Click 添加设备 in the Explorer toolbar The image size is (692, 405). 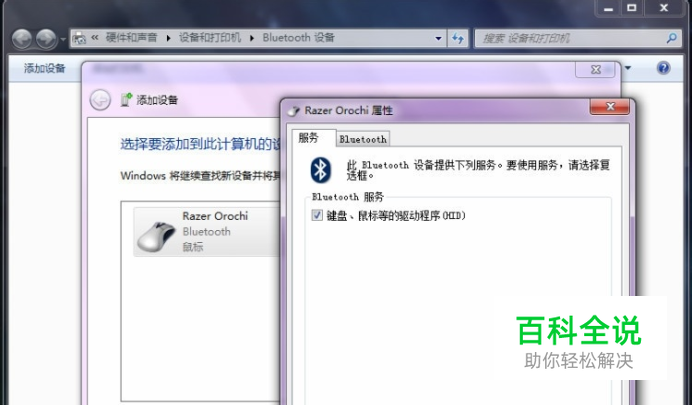click(x=45, y=68)
